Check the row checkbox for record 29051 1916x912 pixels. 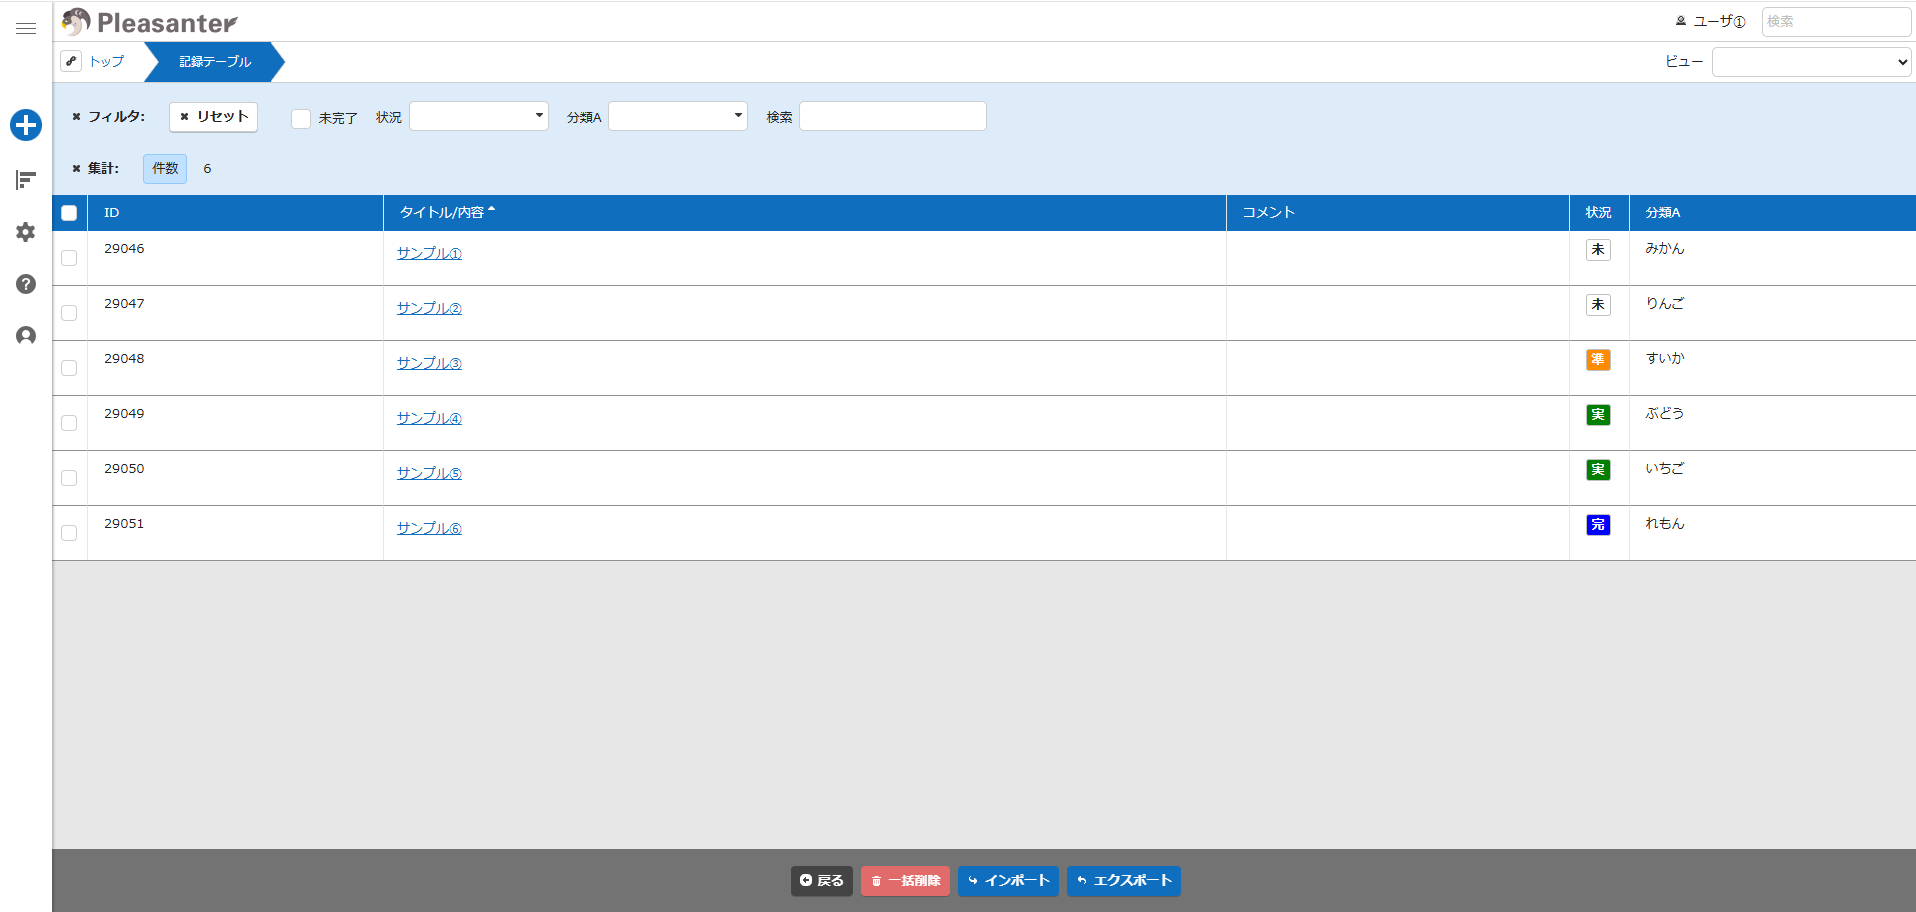pyautogui.click(x=69, y=533)
